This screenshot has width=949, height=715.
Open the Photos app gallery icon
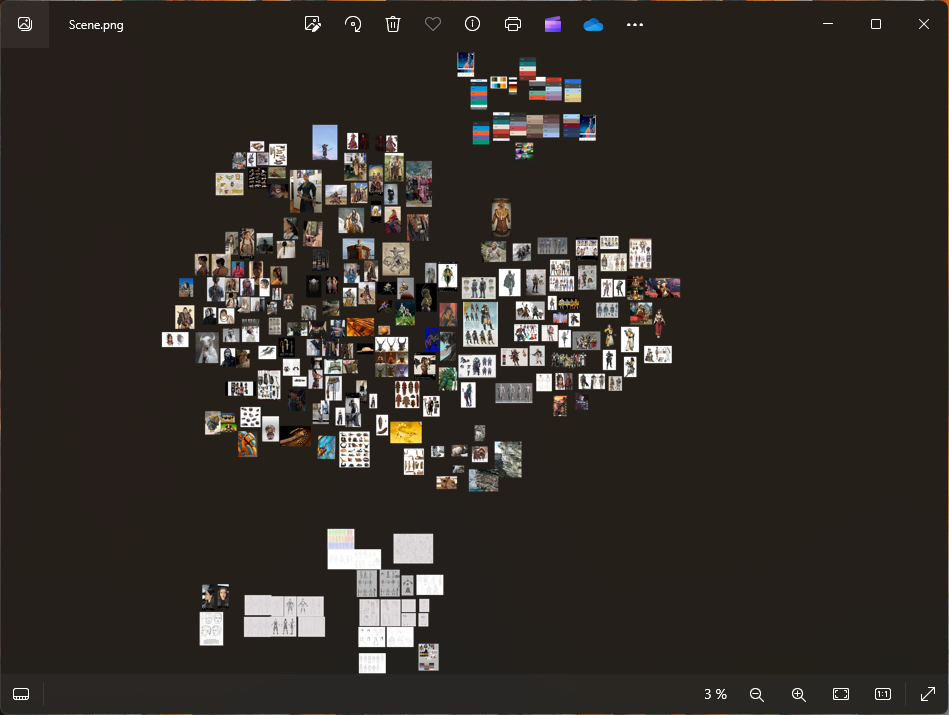(x=25, y=24)
